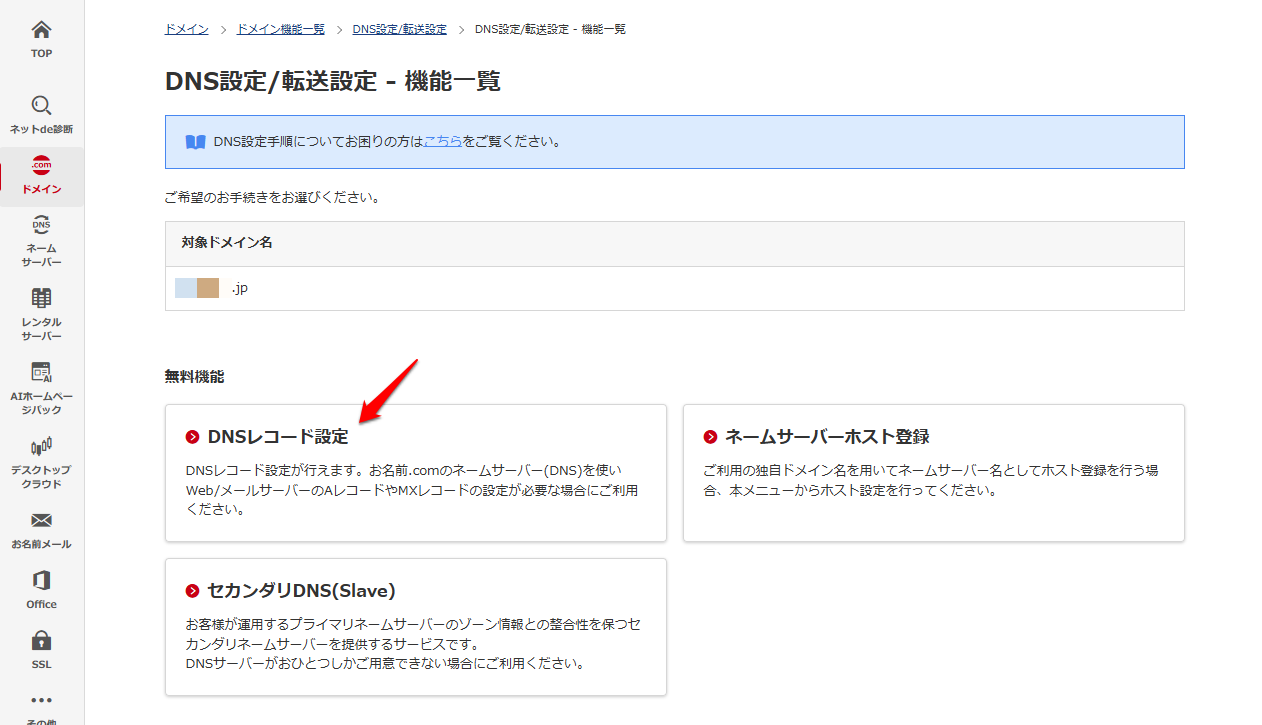The width and height of the screenshot is (1262, 725).
Task: Expand その他 three-dots menu in sidebar
Action: click(x=41, y=700)
